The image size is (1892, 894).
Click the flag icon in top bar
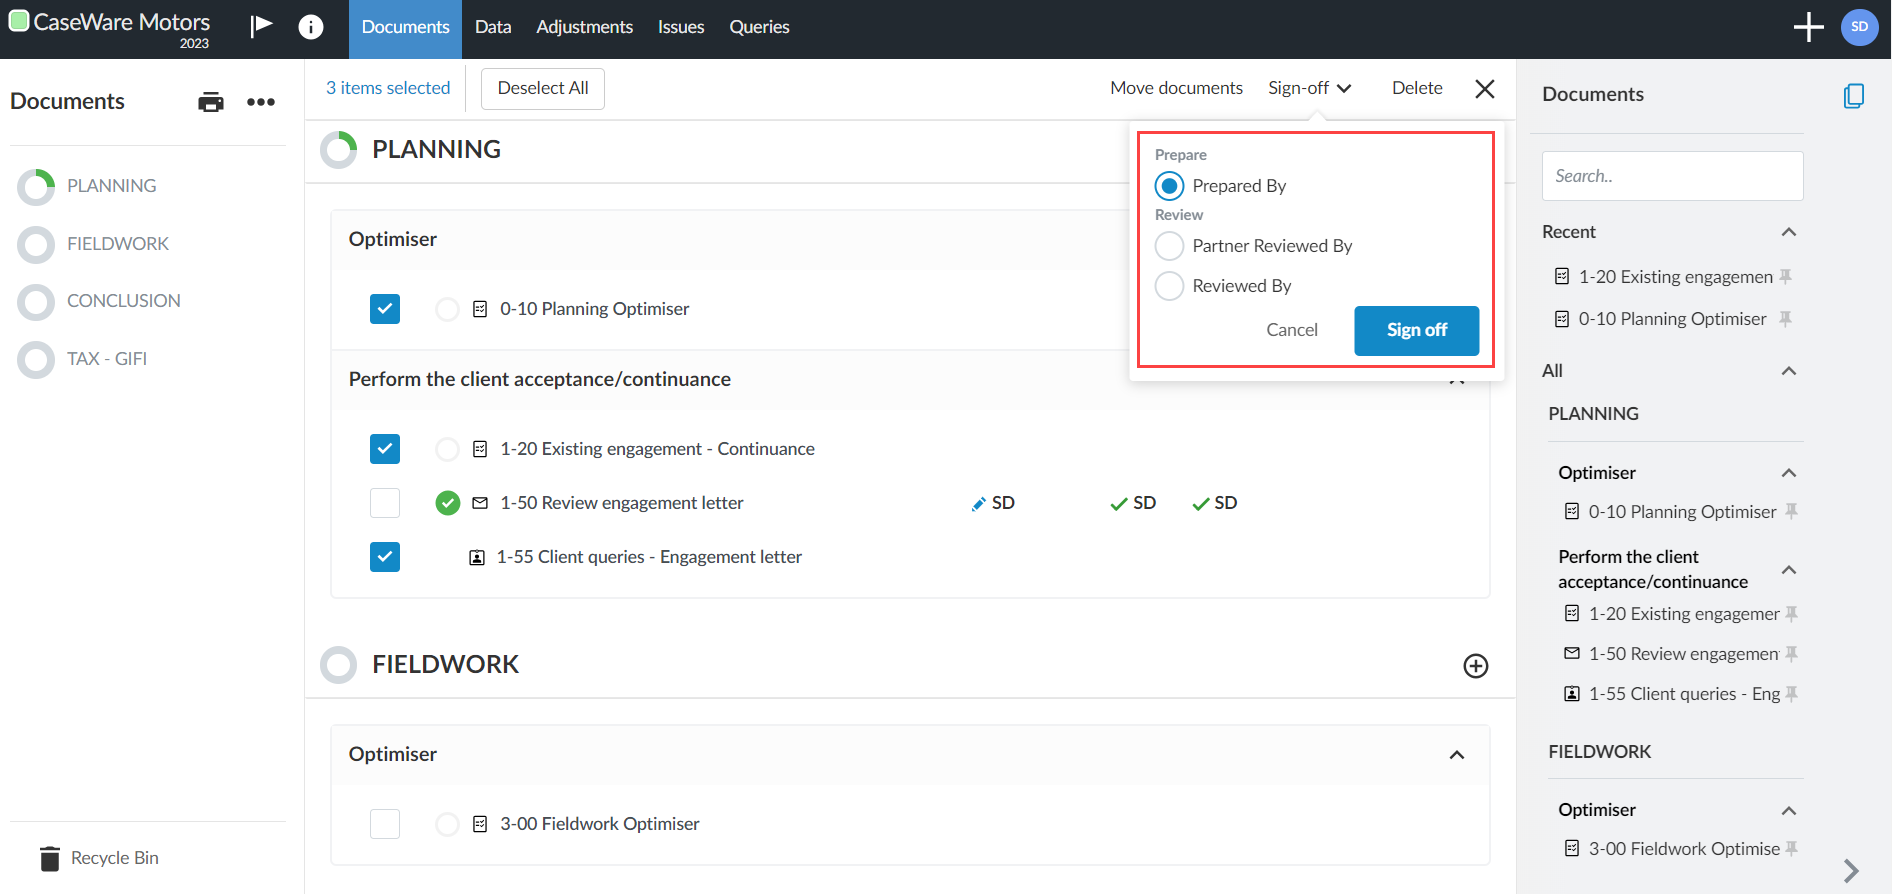(x=261, y=26)
